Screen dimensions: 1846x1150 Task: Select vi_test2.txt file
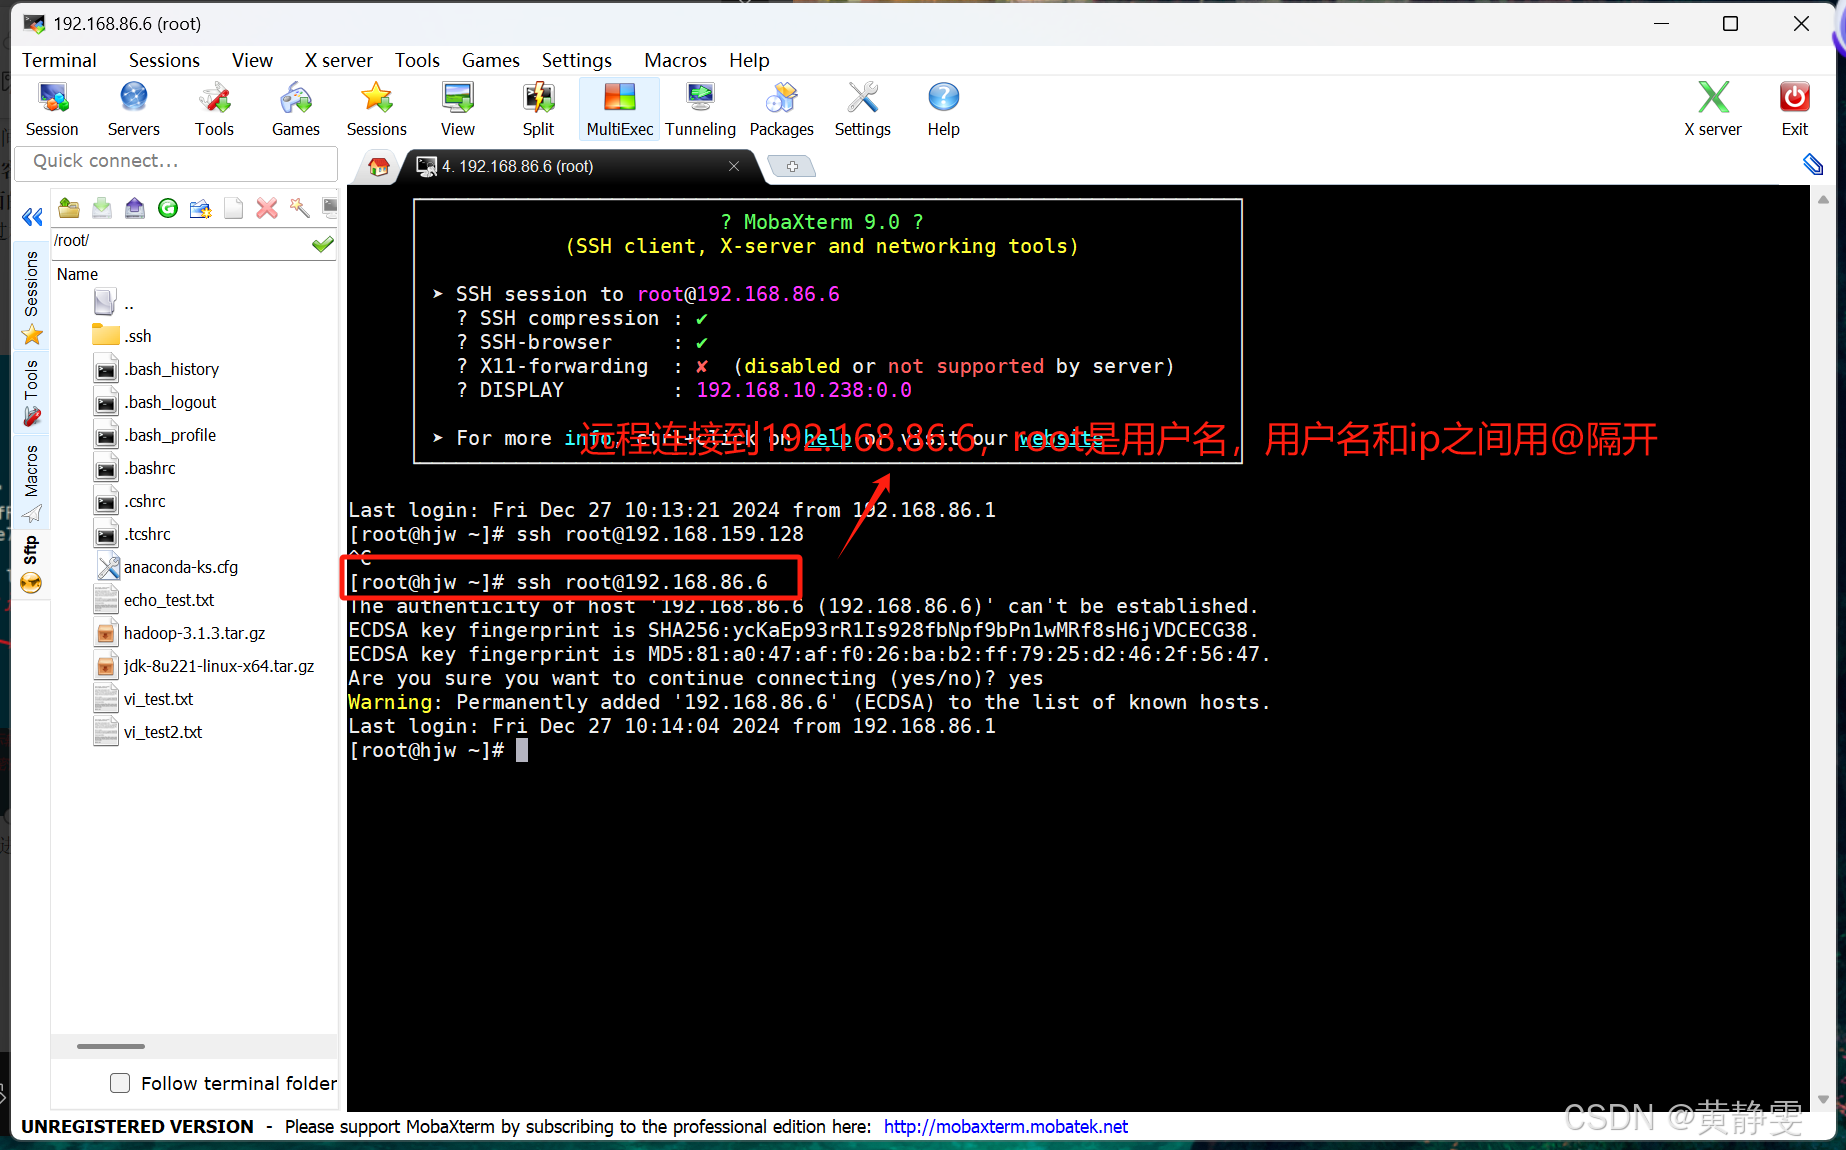(x=148, y=732)
